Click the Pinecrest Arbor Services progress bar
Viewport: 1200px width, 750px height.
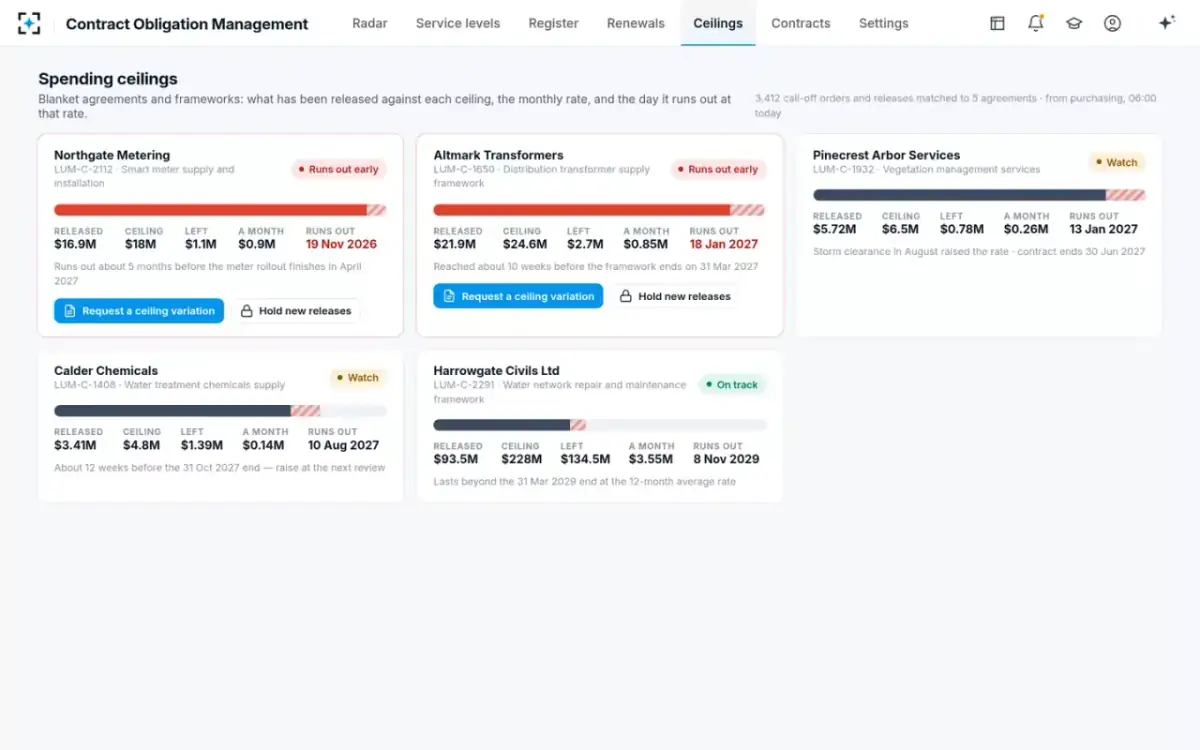click(x=979, y=195)
